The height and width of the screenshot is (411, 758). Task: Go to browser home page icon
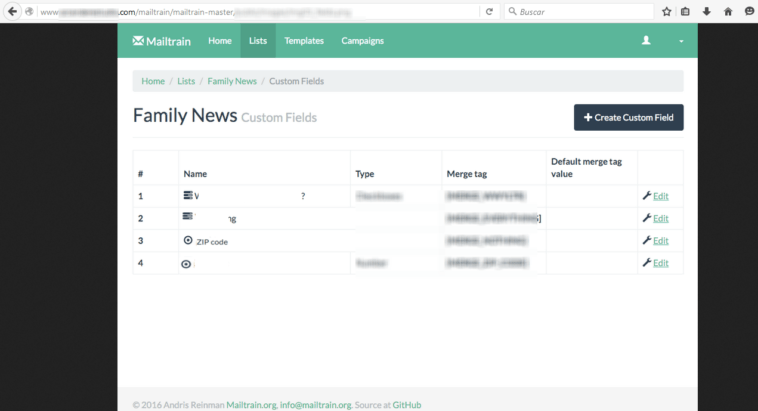click(728, 11)
